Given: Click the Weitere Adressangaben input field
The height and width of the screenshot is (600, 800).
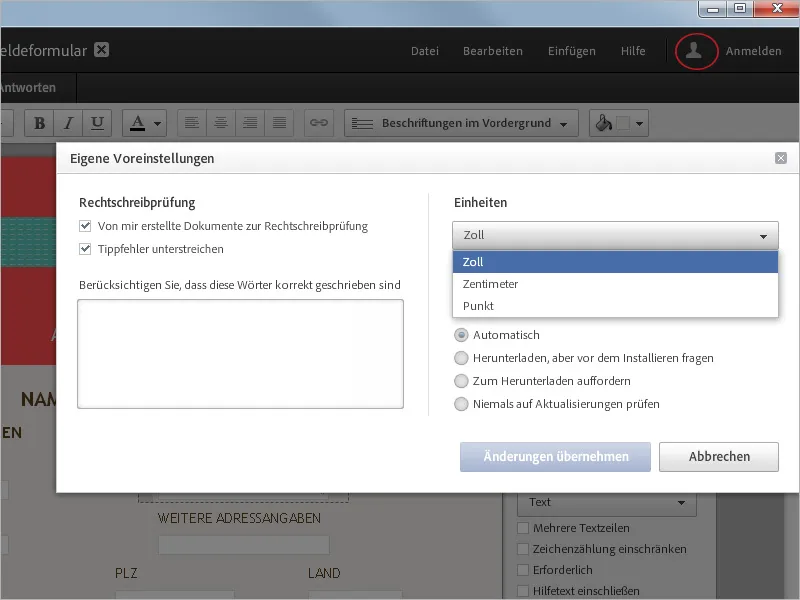Looking at the screenshot, I should point(244,545).
